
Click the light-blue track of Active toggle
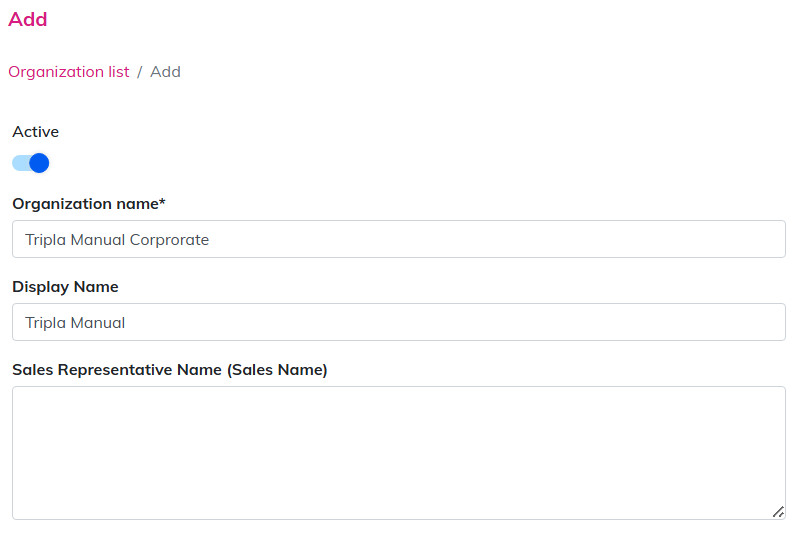coord(19,163)
